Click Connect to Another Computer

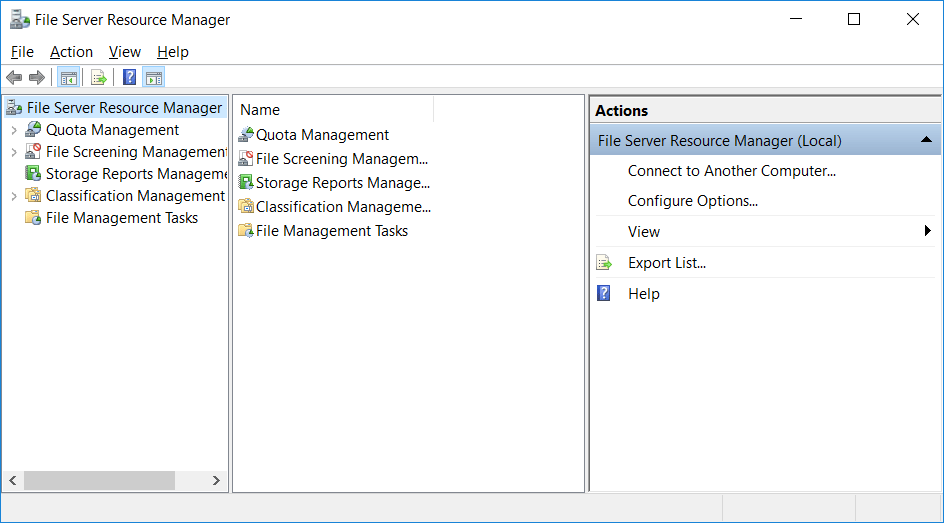[731, 171]
